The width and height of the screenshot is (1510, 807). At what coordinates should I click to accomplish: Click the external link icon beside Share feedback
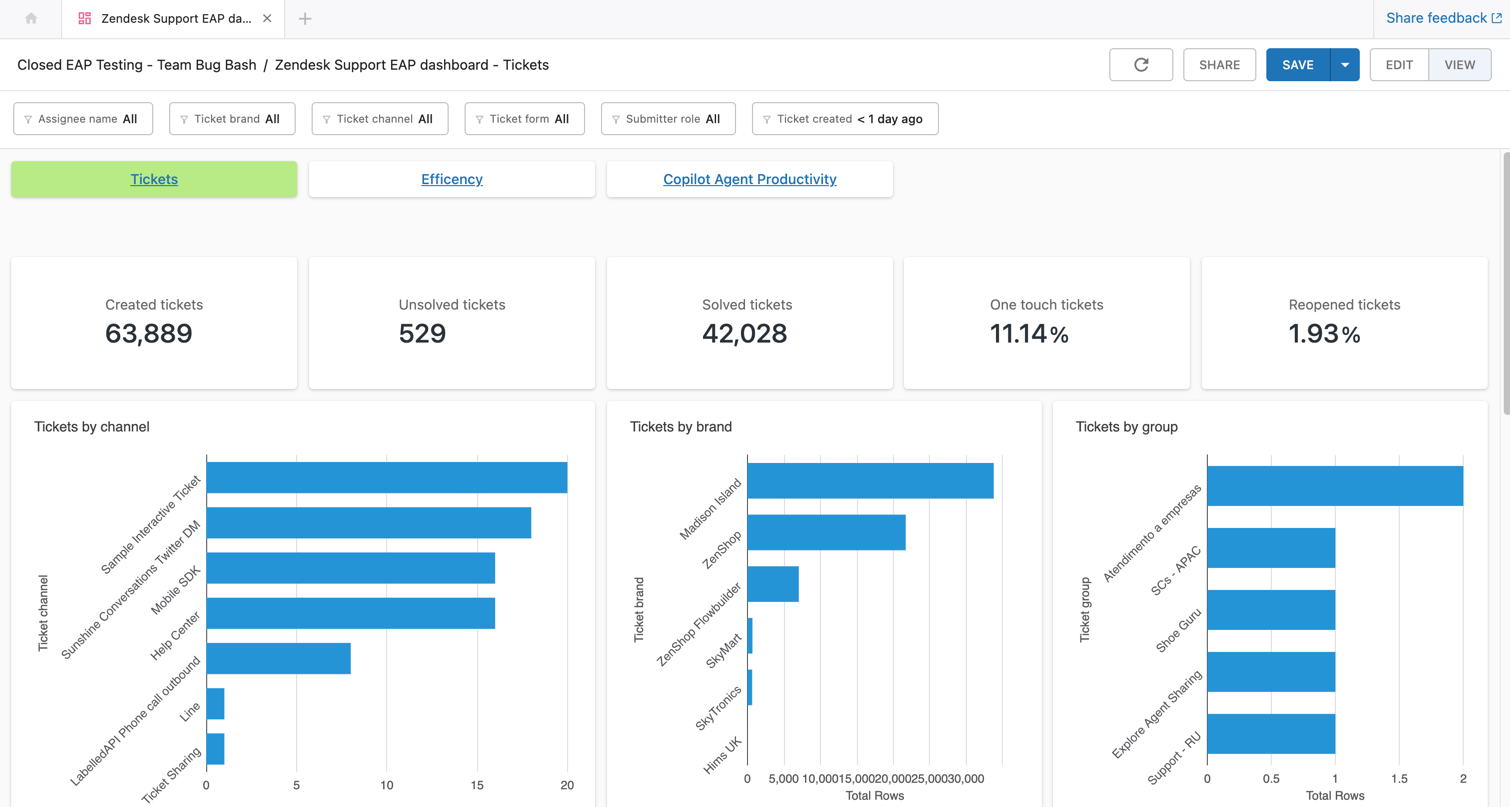[1497, 18]
